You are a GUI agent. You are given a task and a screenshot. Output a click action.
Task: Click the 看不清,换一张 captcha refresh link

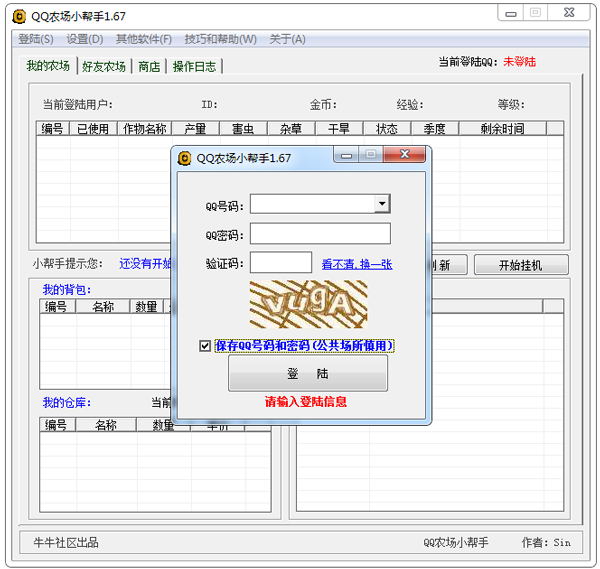point(357,265)
